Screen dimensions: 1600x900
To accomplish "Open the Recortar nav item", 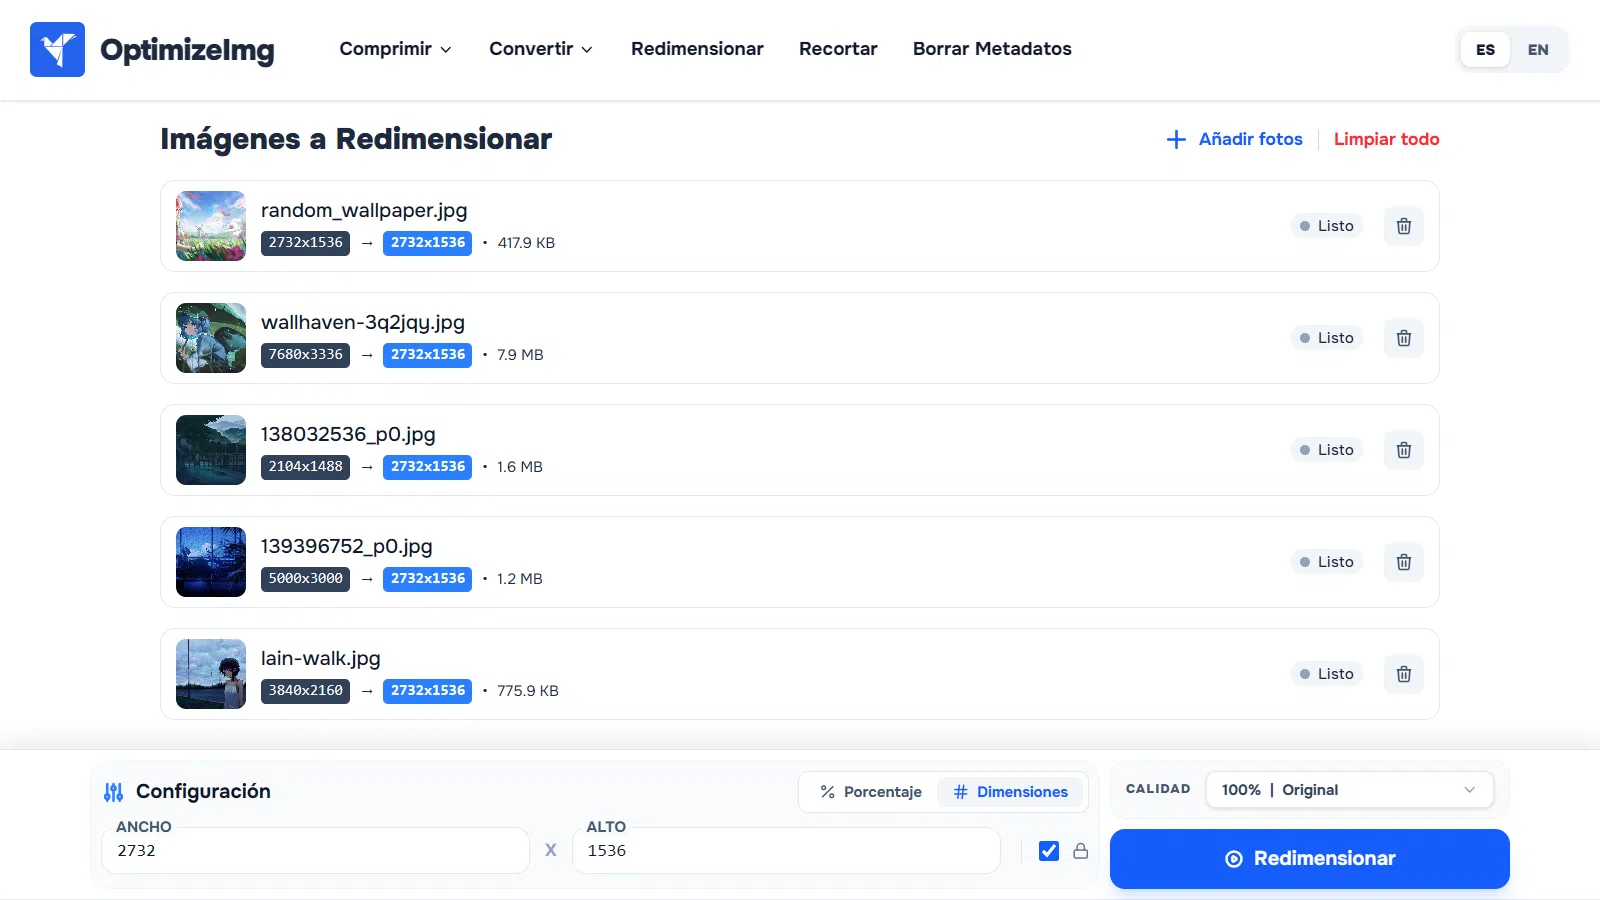I will click(838, 49).
